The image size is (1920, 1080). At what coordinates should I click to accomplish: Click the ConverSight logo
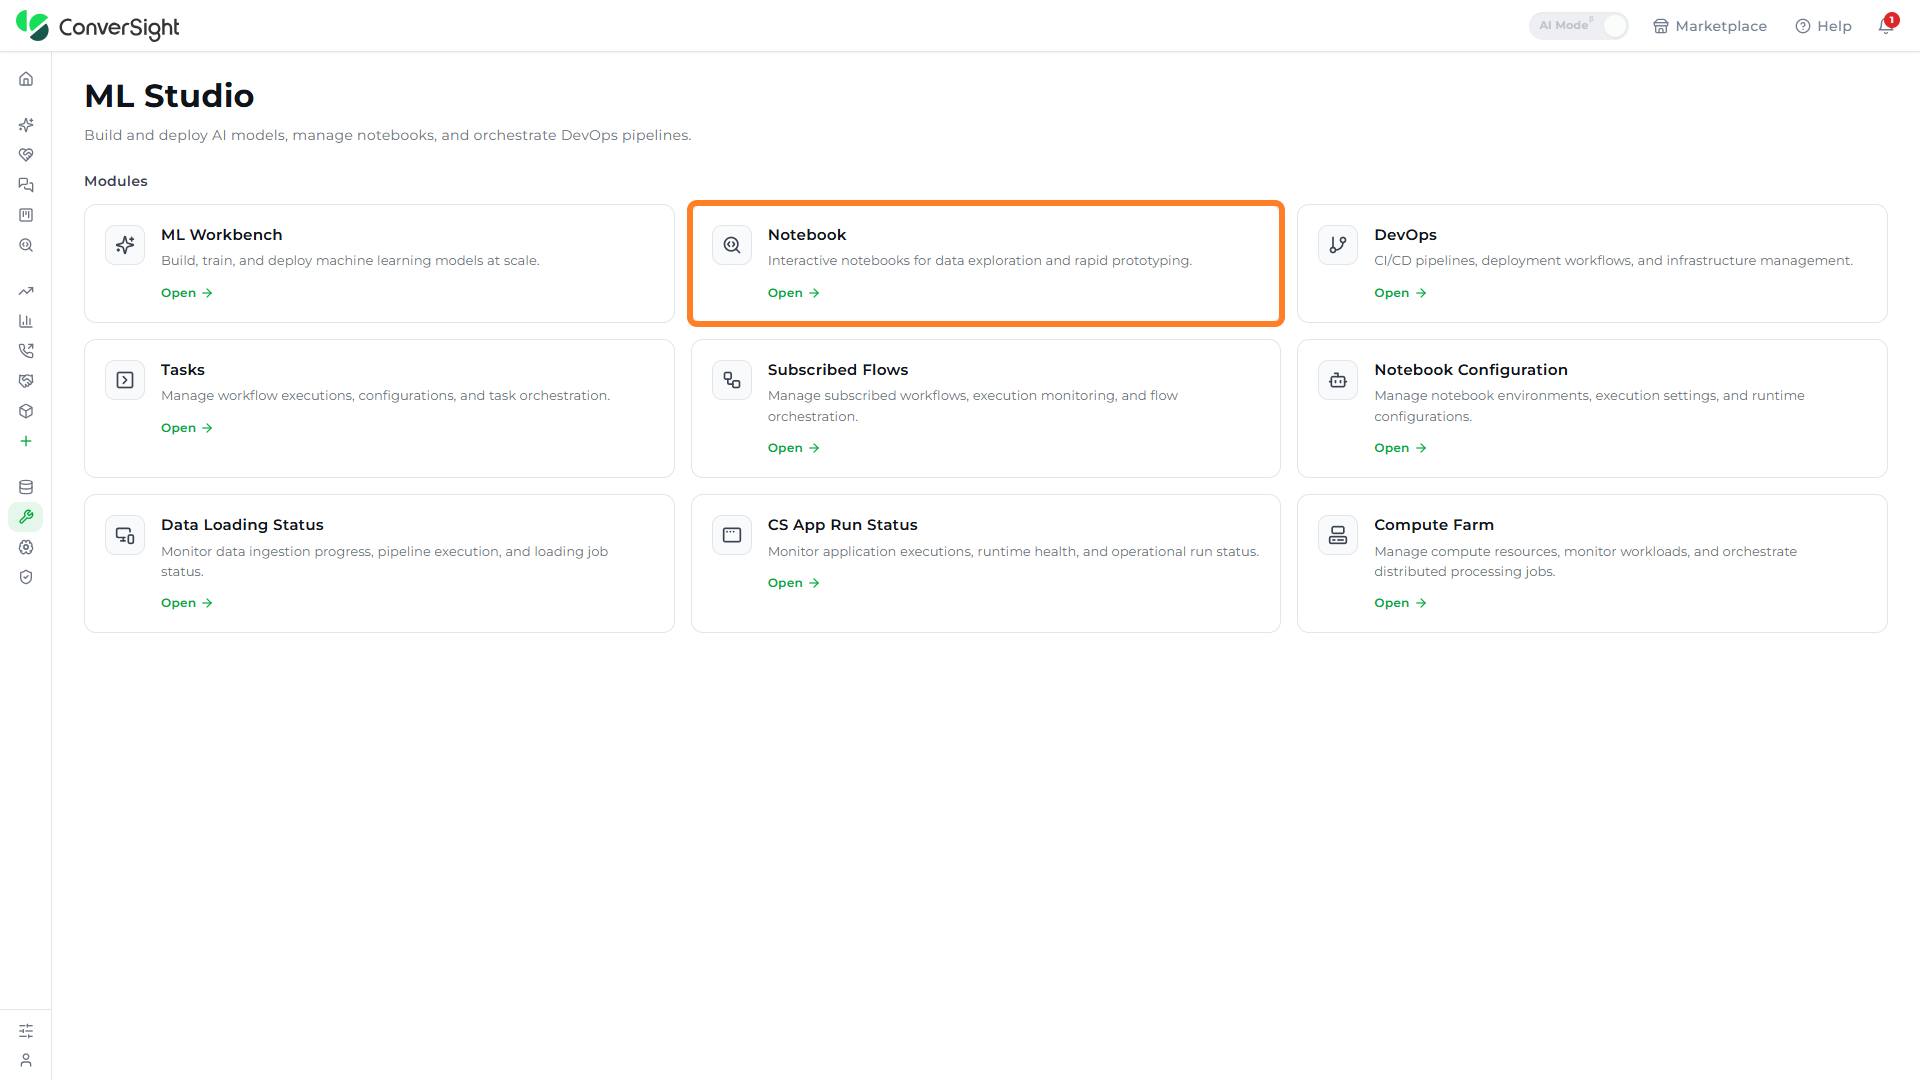coord(98,26)
